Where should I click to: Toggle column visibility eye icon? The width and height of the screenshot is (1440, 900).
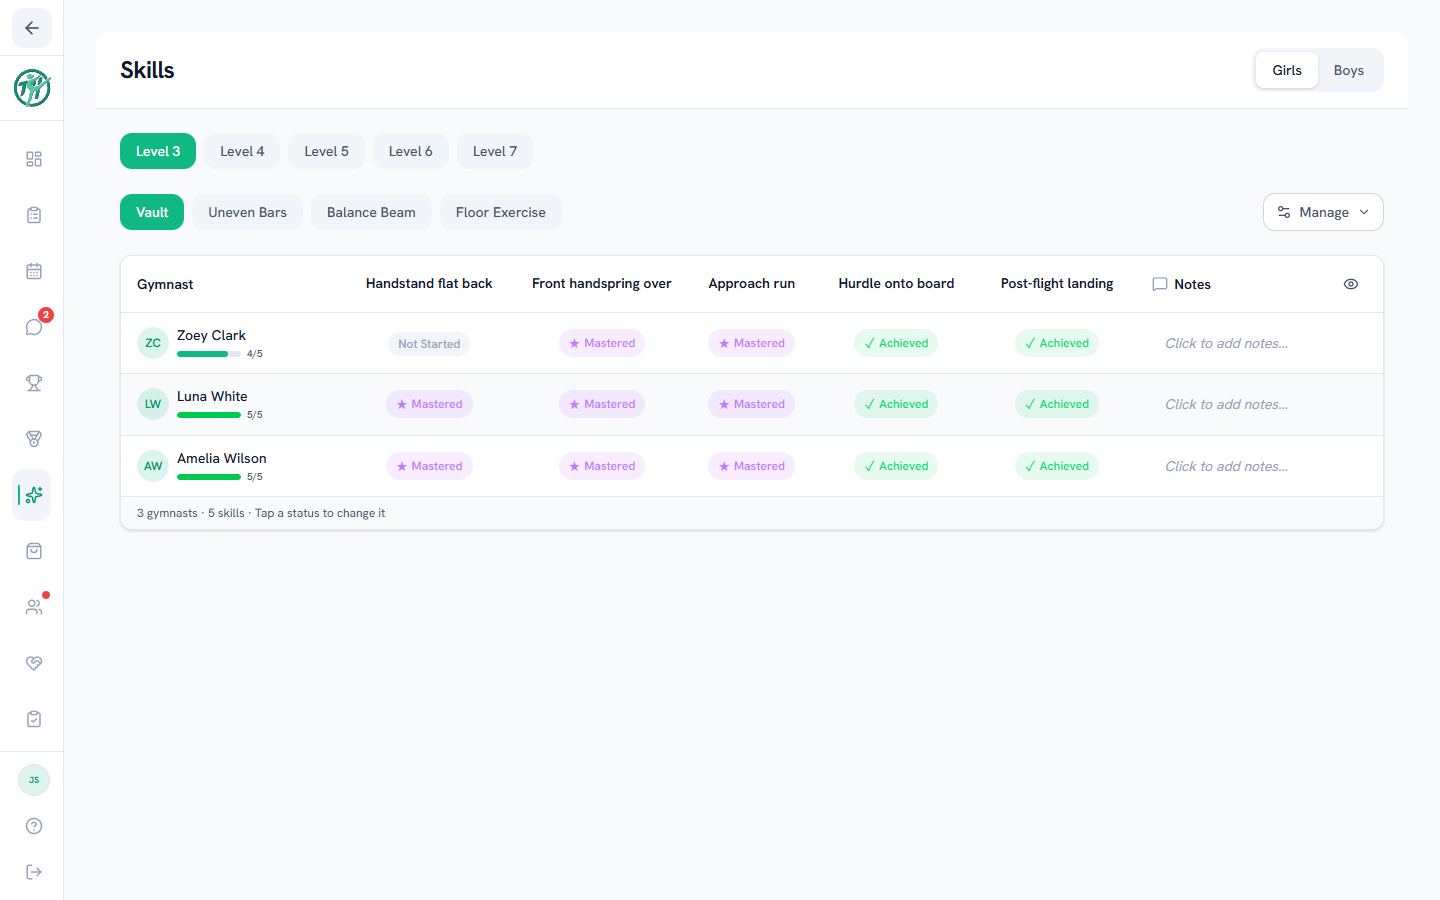click(1351, 284)
